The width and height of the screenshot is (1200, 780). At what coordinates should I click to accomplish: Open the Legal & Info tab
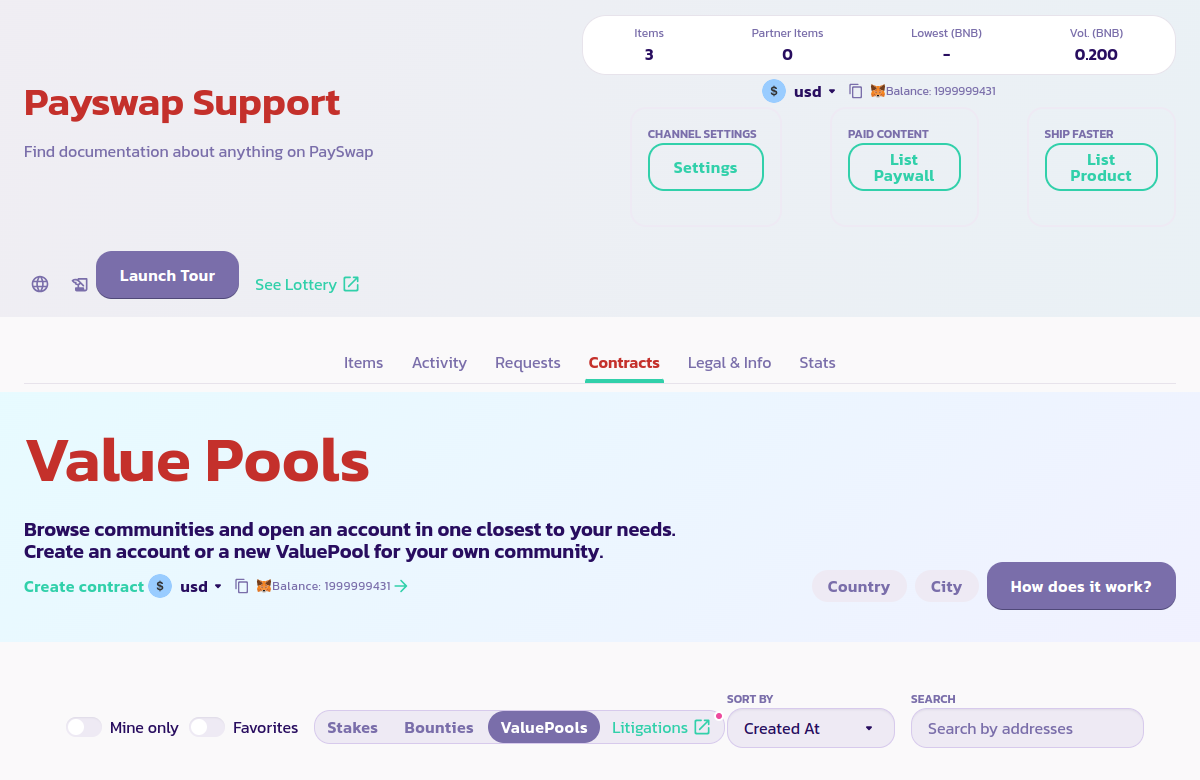pyautogui.click(x=729, y=363)
